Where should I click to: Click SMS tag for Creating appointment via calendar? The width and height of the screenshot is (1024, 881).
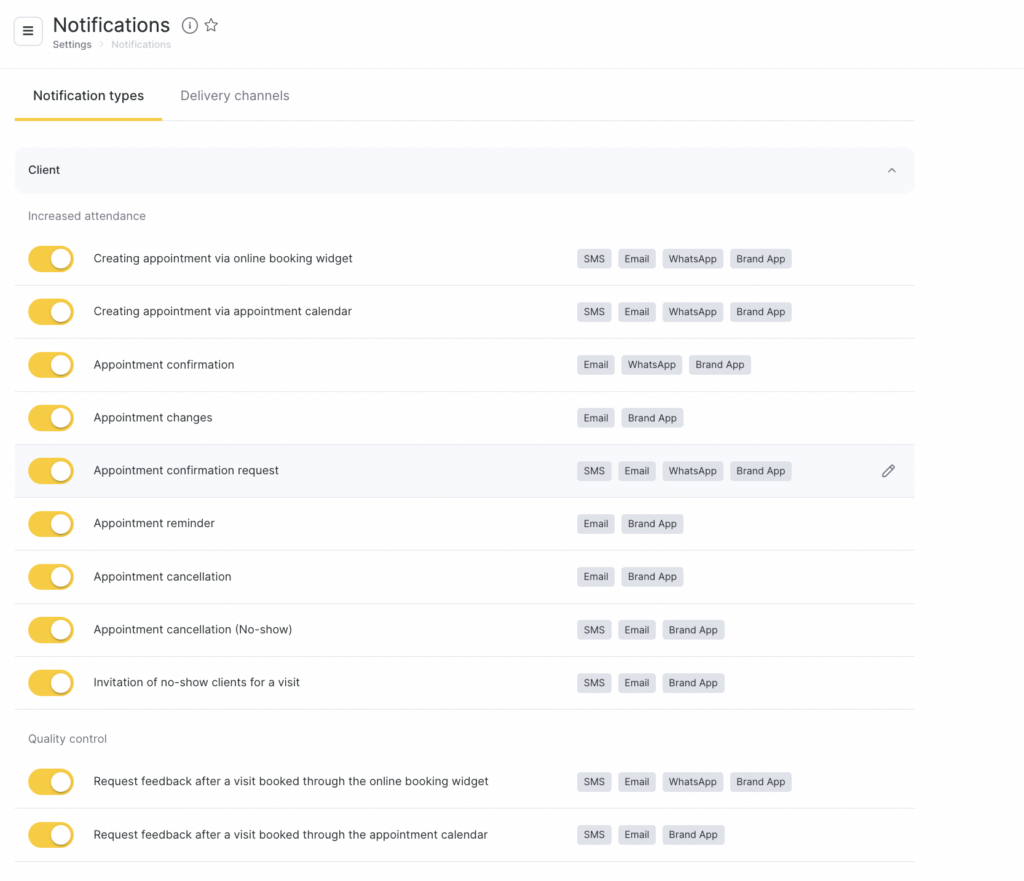[x=595, y=312]
